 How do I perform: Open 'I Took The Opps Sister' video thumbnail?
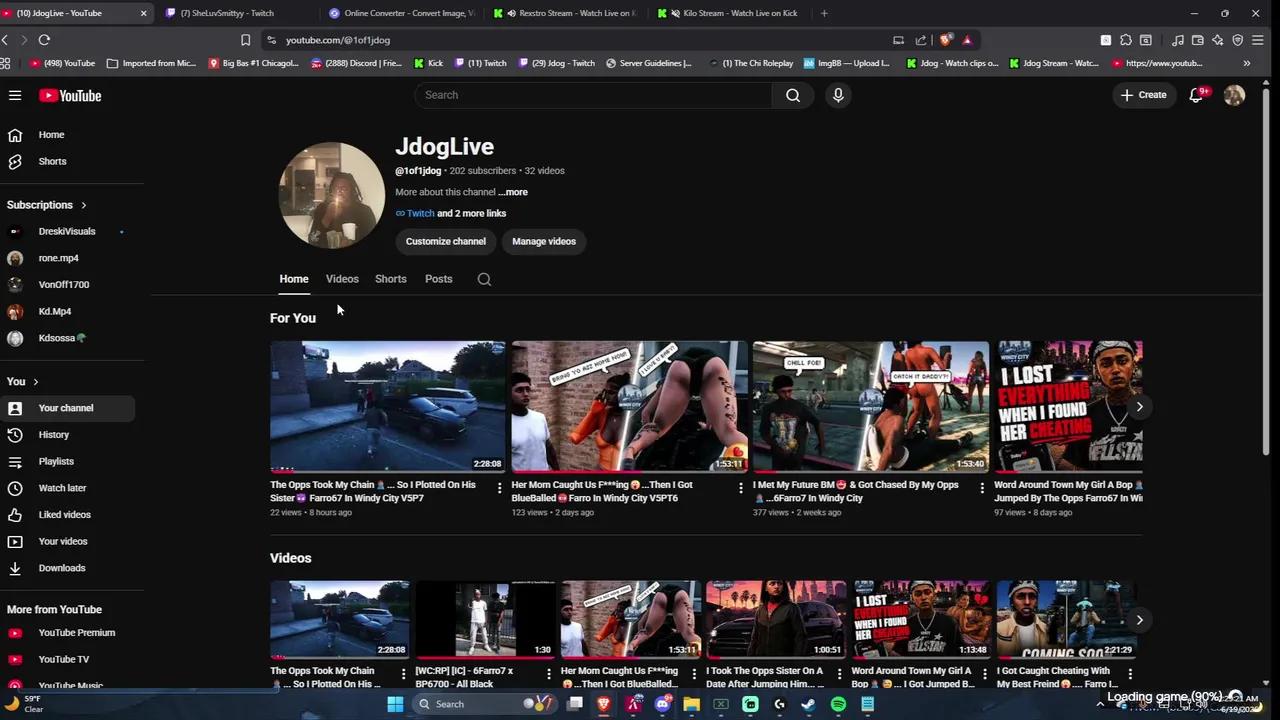tap(776, 619)
